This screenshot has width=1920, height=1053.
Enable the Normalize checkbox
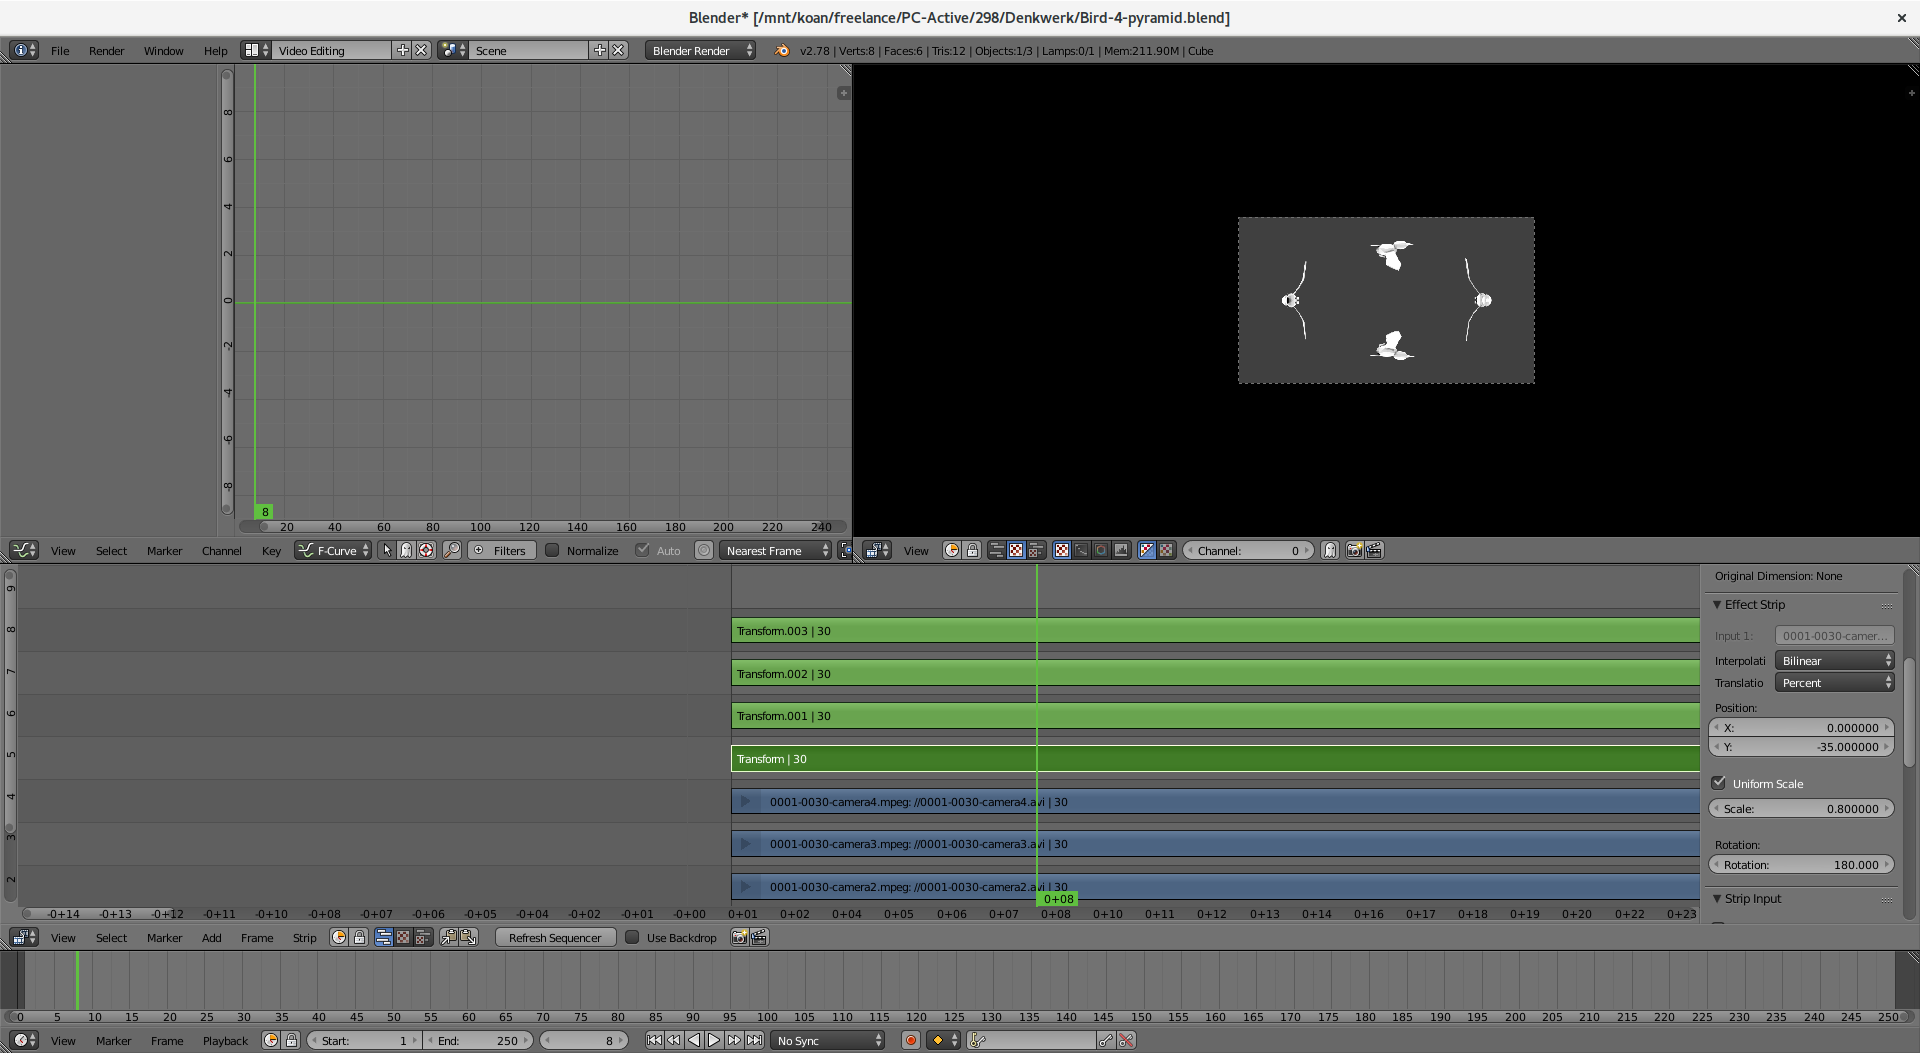(x=552, y=550)
